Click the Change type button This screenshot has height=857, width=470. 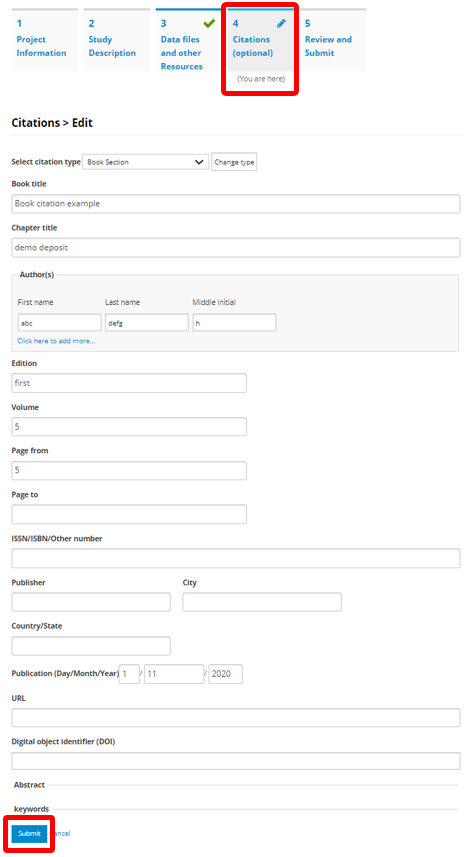pos(234,162)
